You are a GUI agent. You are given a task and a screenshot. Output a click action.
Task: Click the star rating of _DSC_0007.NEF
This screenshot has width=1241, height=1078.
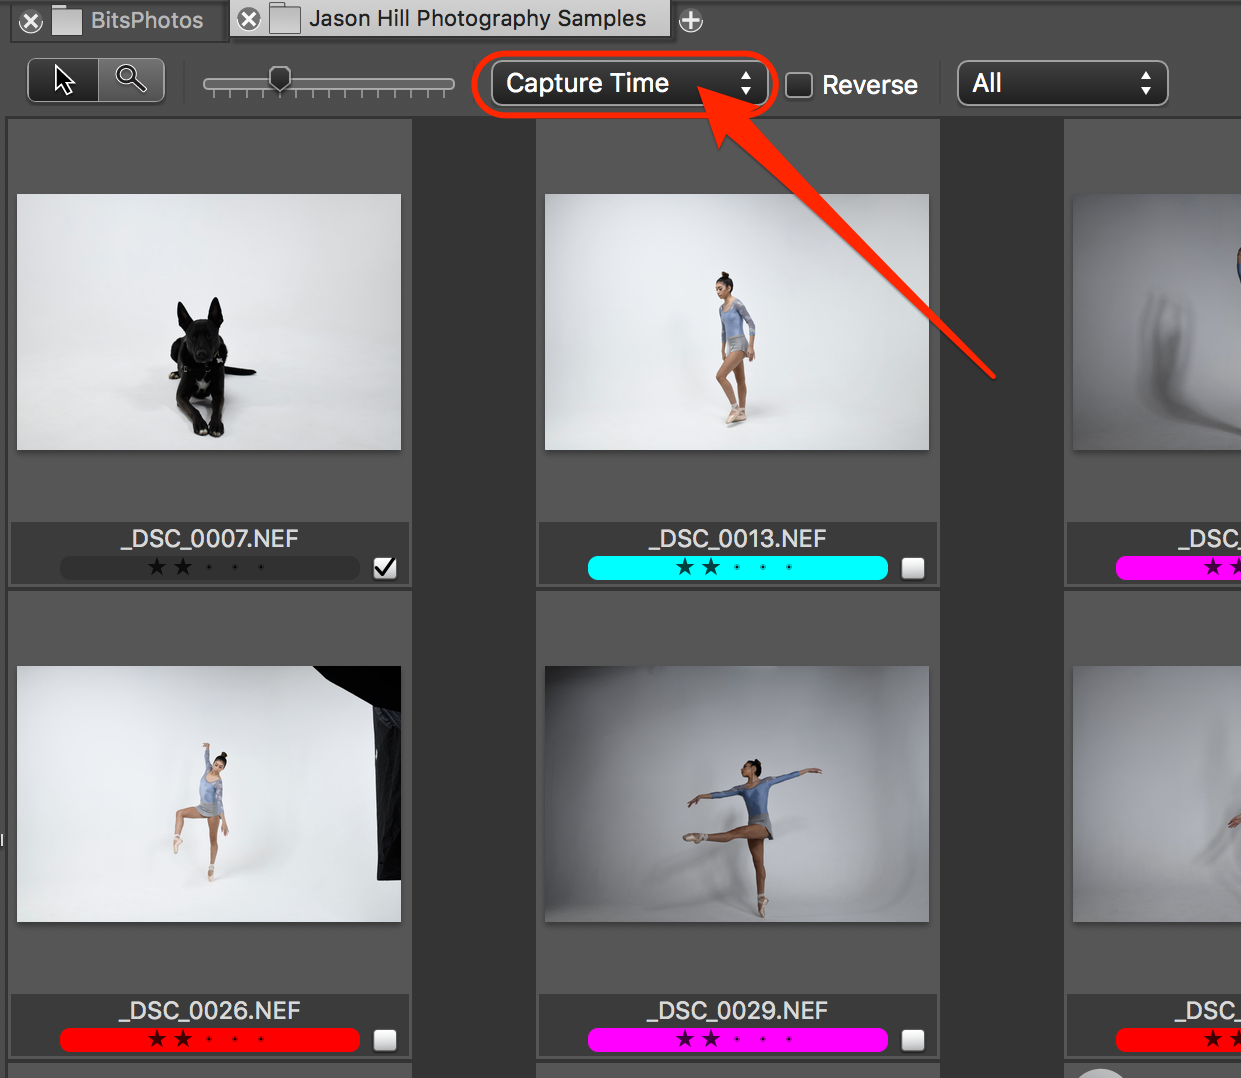(x=209, y=568)
